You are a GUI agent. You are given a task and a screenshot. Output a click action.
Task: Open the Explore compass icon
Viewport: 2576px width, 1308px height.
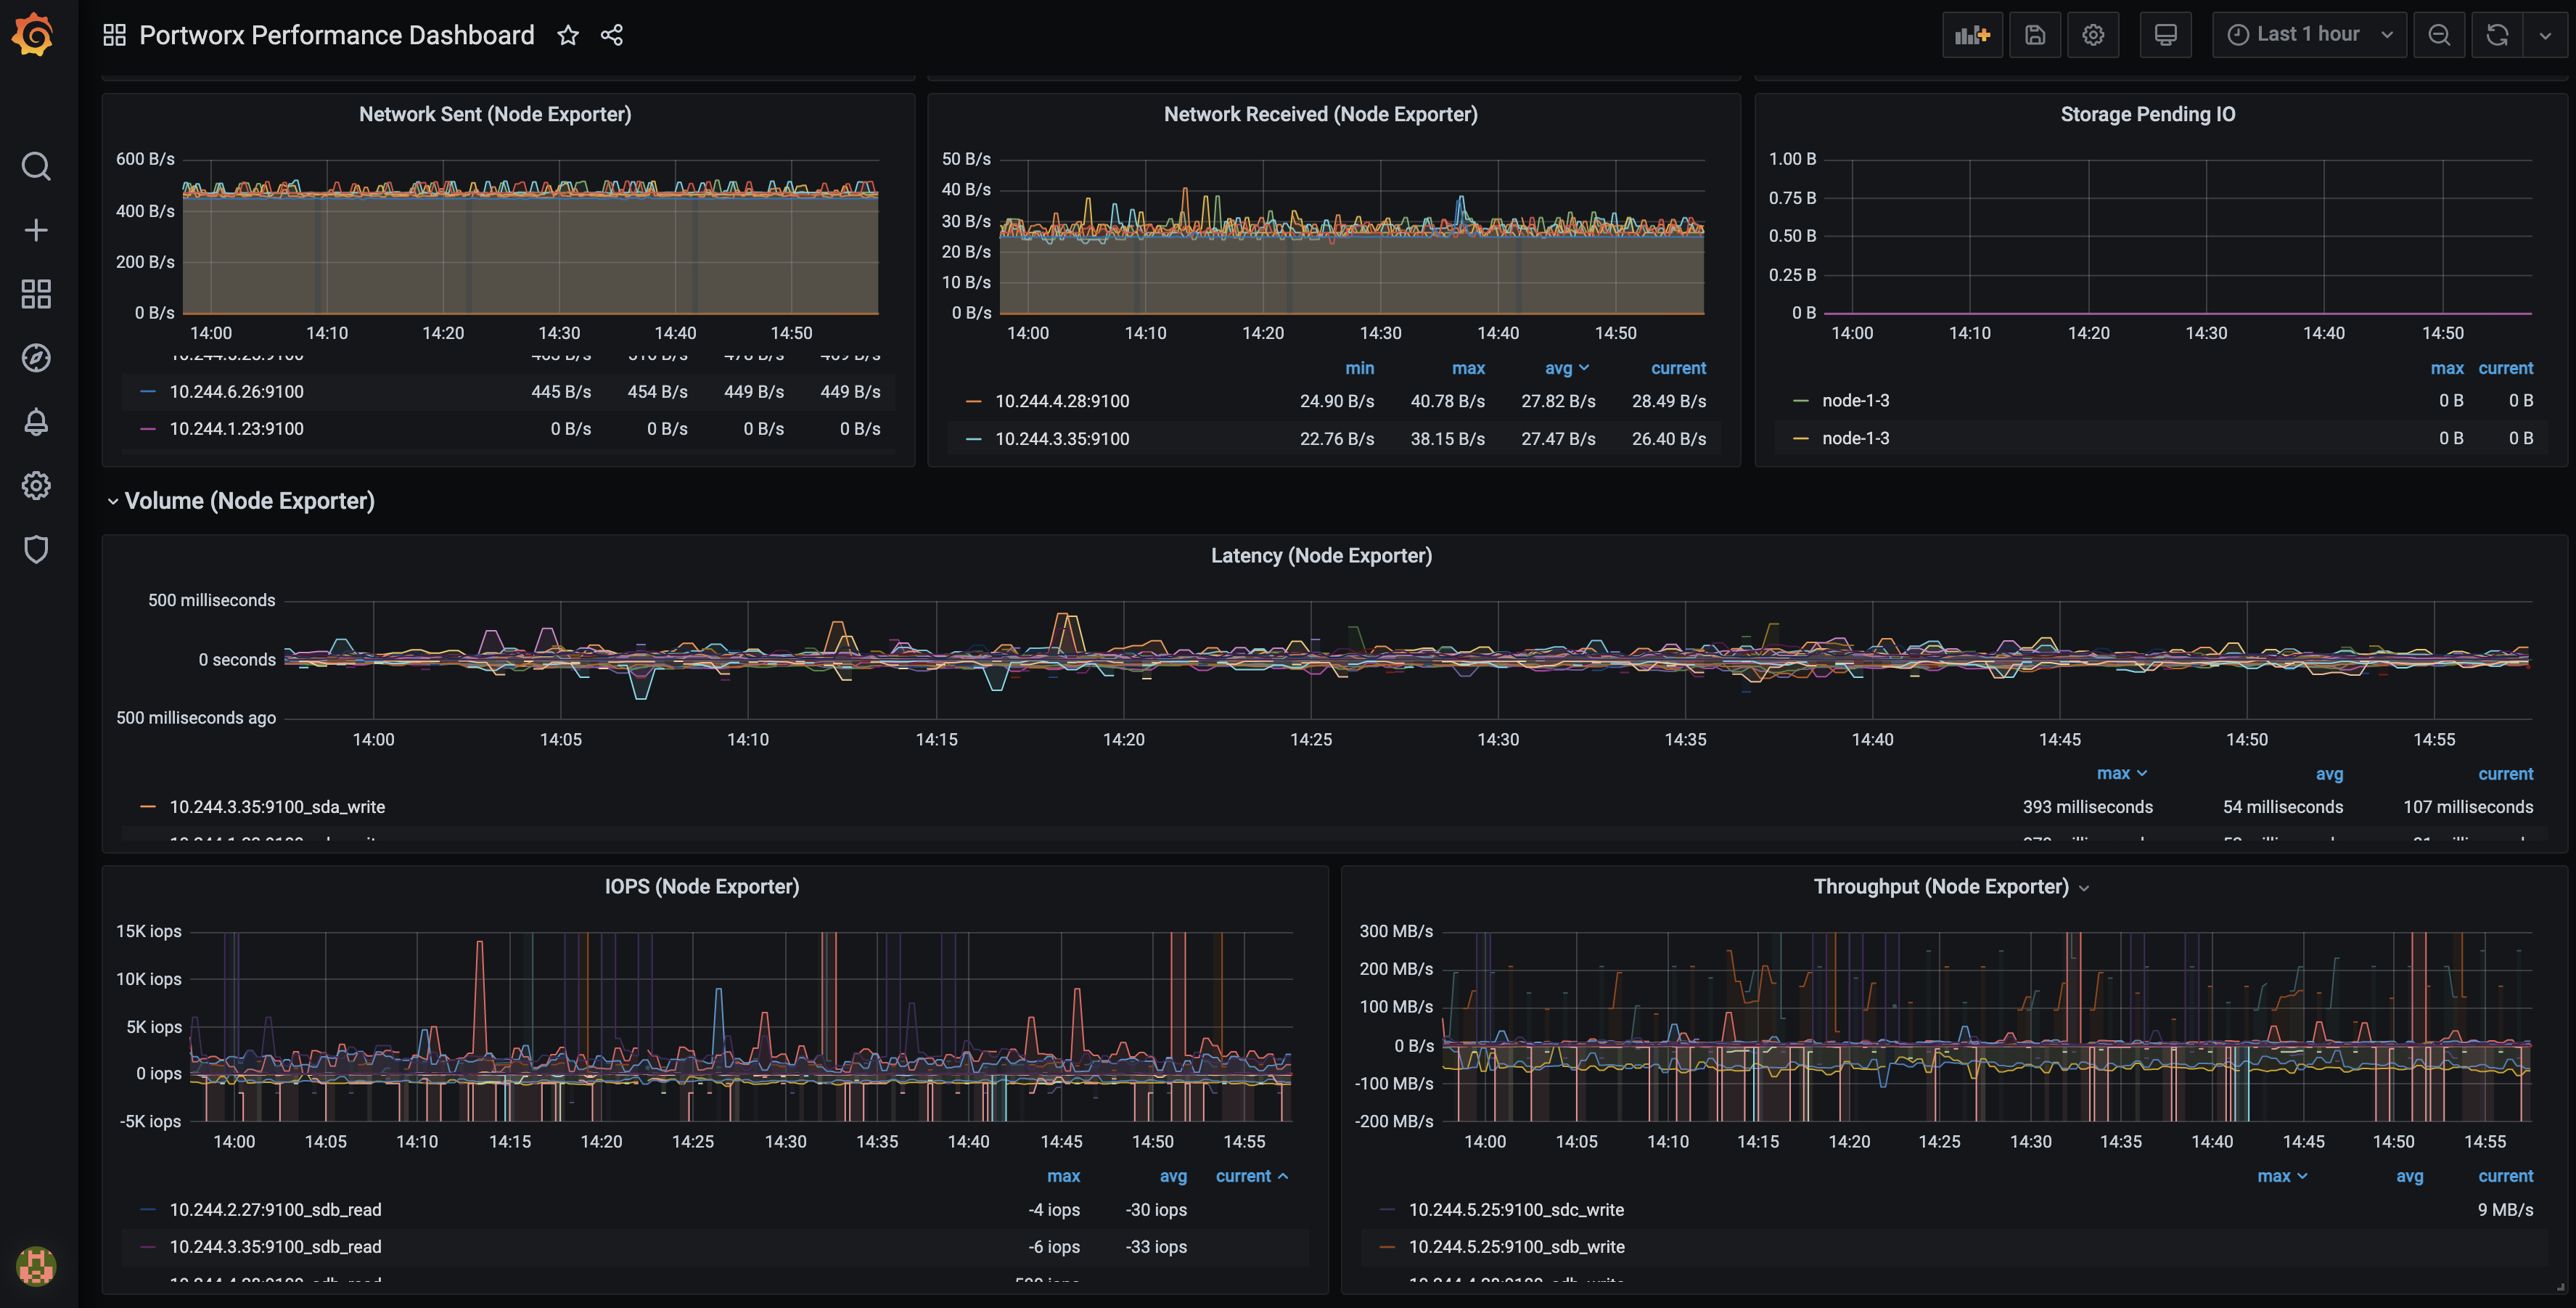tap(36, 358)
